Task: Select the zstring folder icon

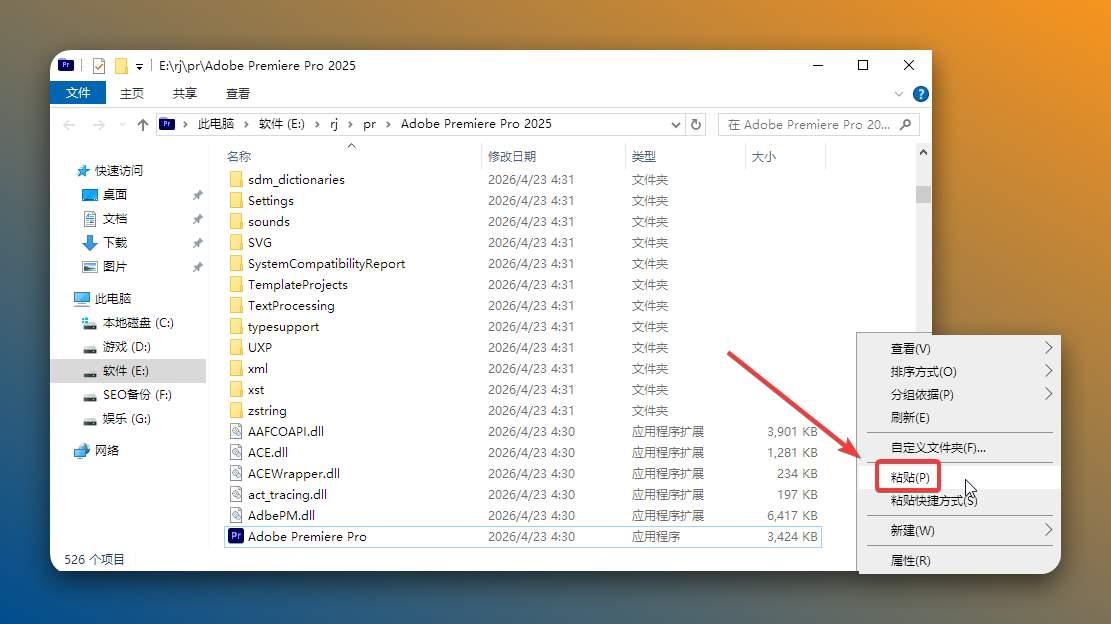Action: tap(236, 411)
